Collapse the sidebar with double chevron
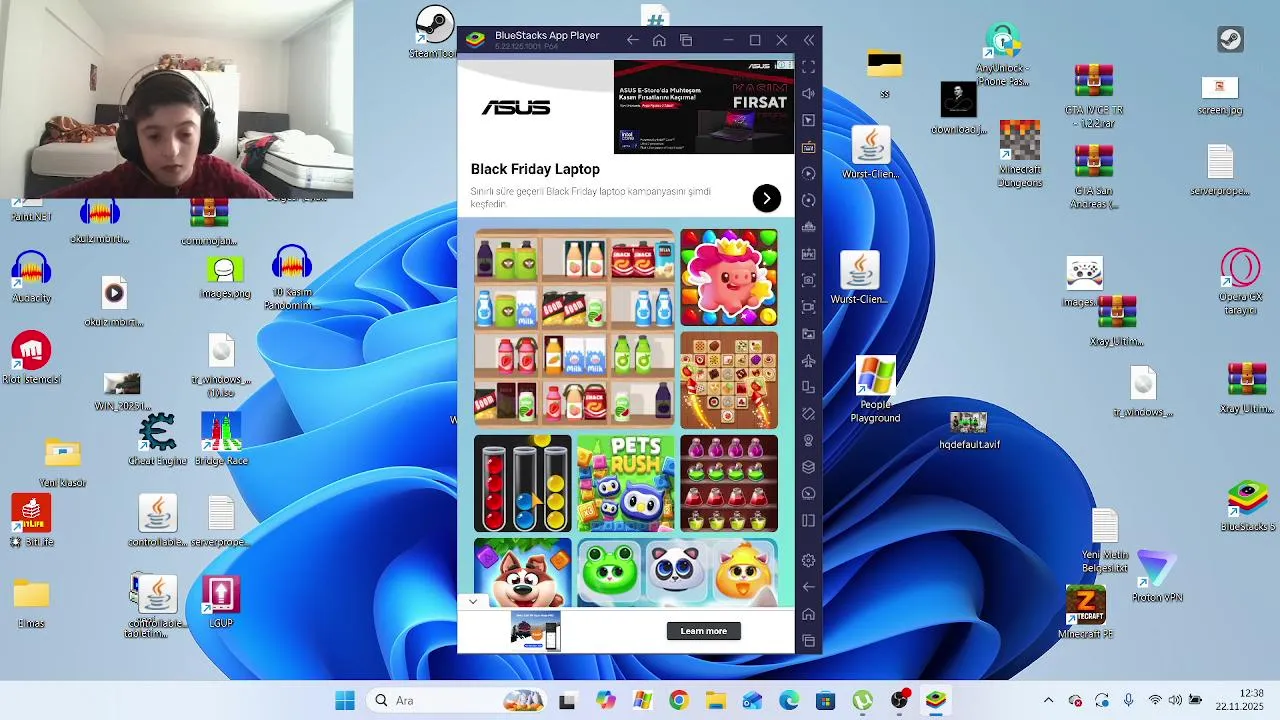Viewport: 1280px width, 720px height. click(809, 40)
